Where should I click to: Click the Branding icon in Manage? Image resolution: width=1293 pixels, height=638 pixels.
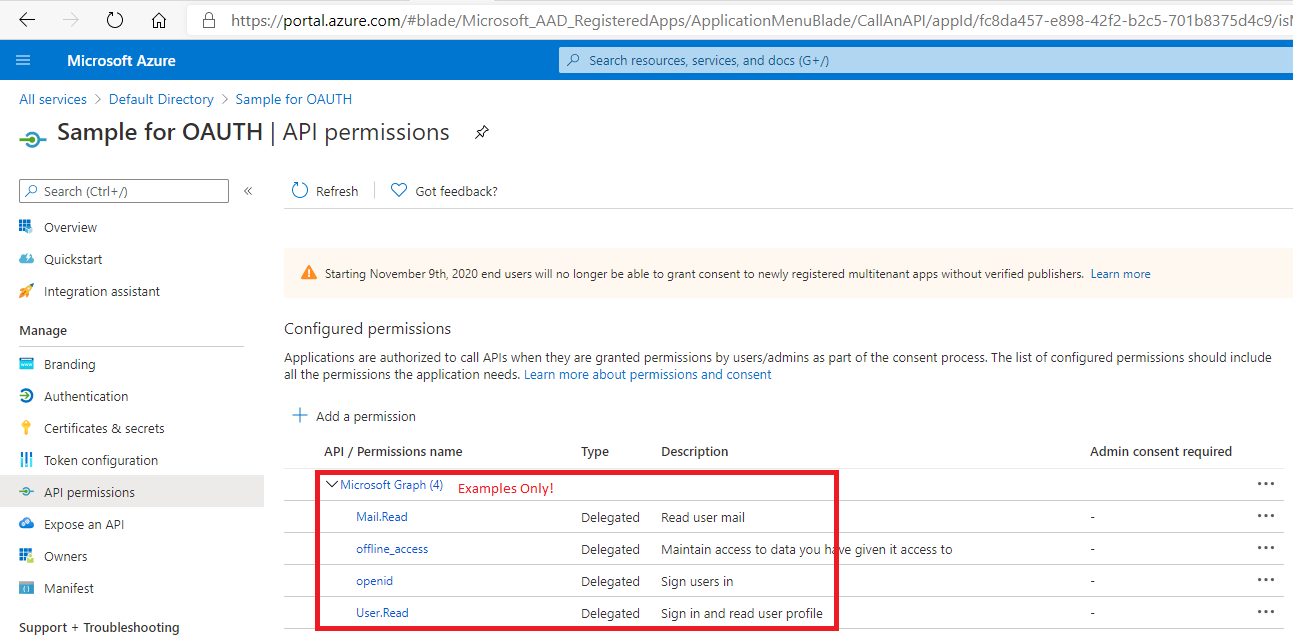[26, 364]
